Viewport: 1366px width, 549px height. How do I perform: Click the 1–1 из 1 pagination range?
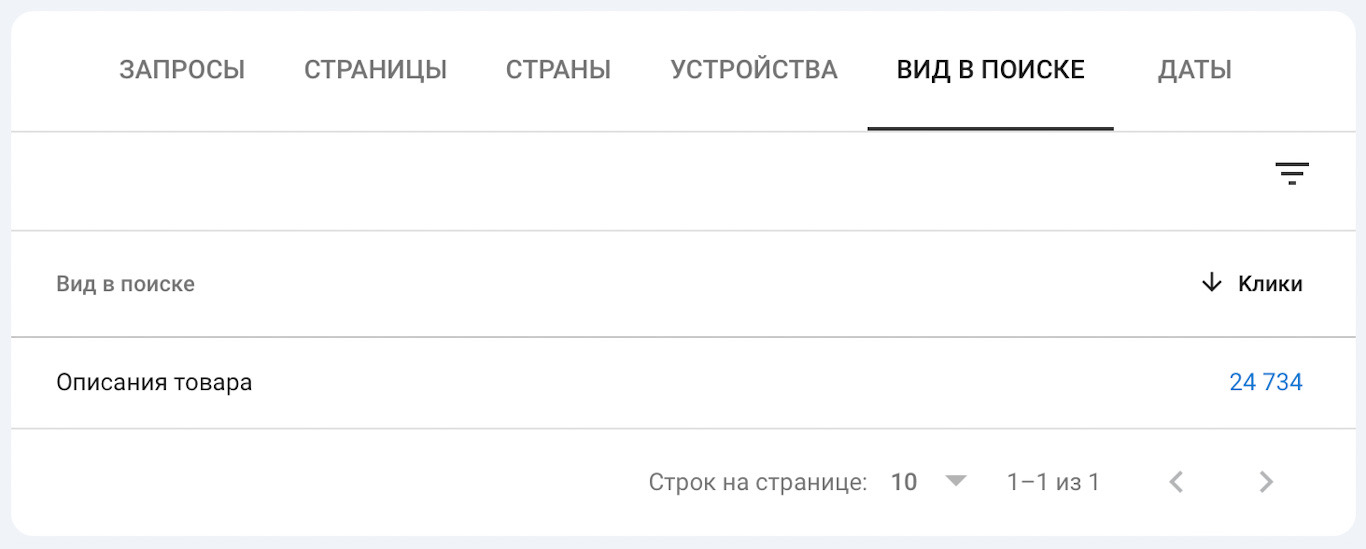pos(1053,482)
